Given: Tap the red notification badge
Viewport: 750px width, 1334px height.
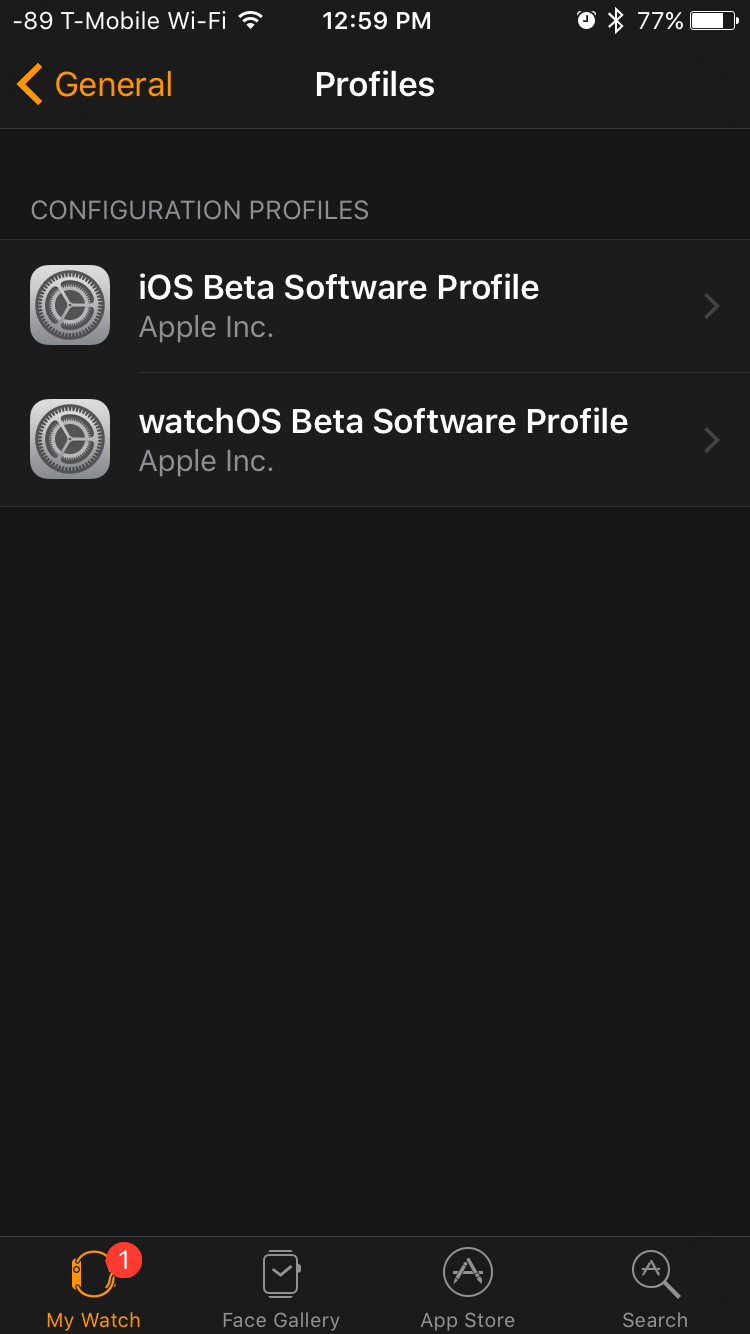Looking at the screenshot, I should tap(124, 1260).
